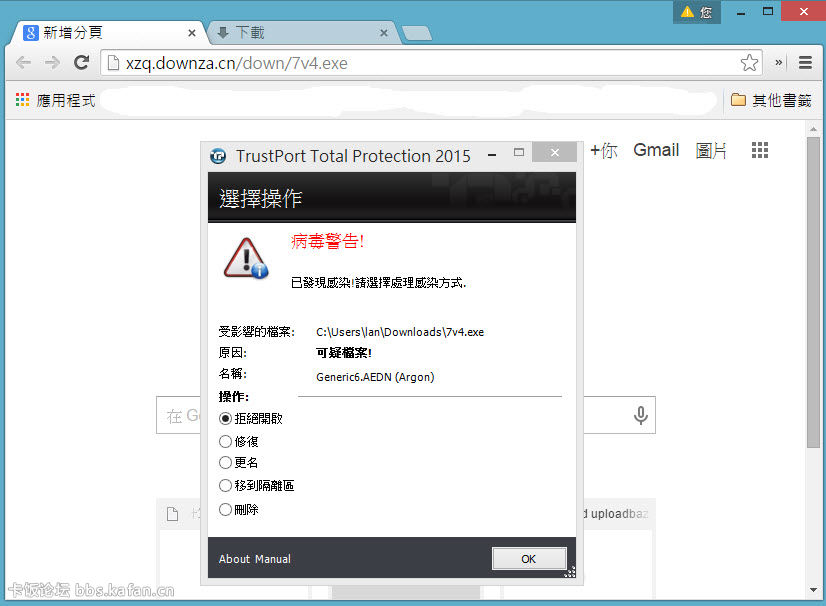Open the 應用程式 apps shortcut
The height and width of the screenshot is (606, 826).
click(x=55, y=100)
